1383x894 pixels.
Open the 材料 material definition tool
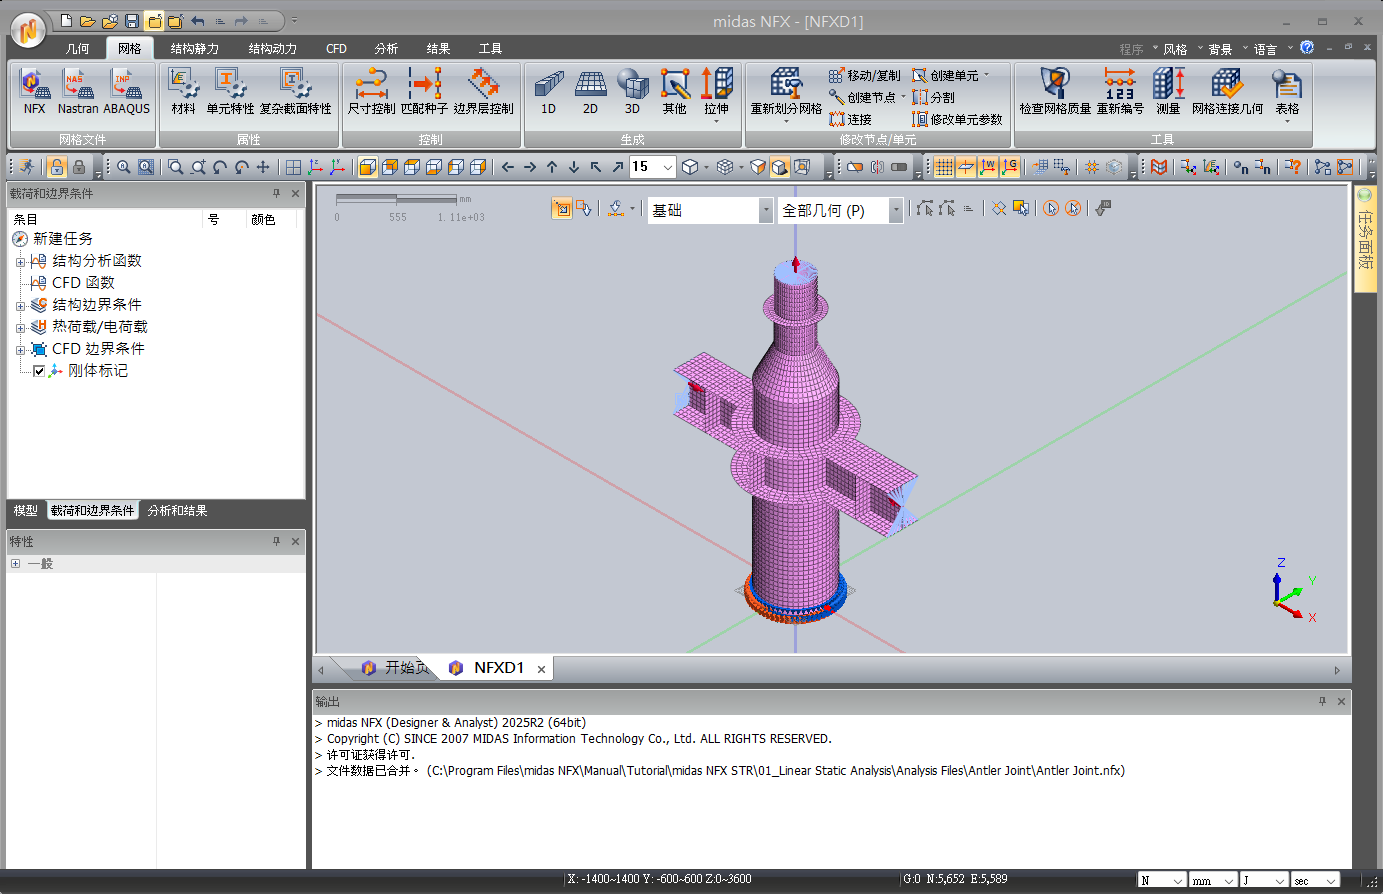pos(183,92)
